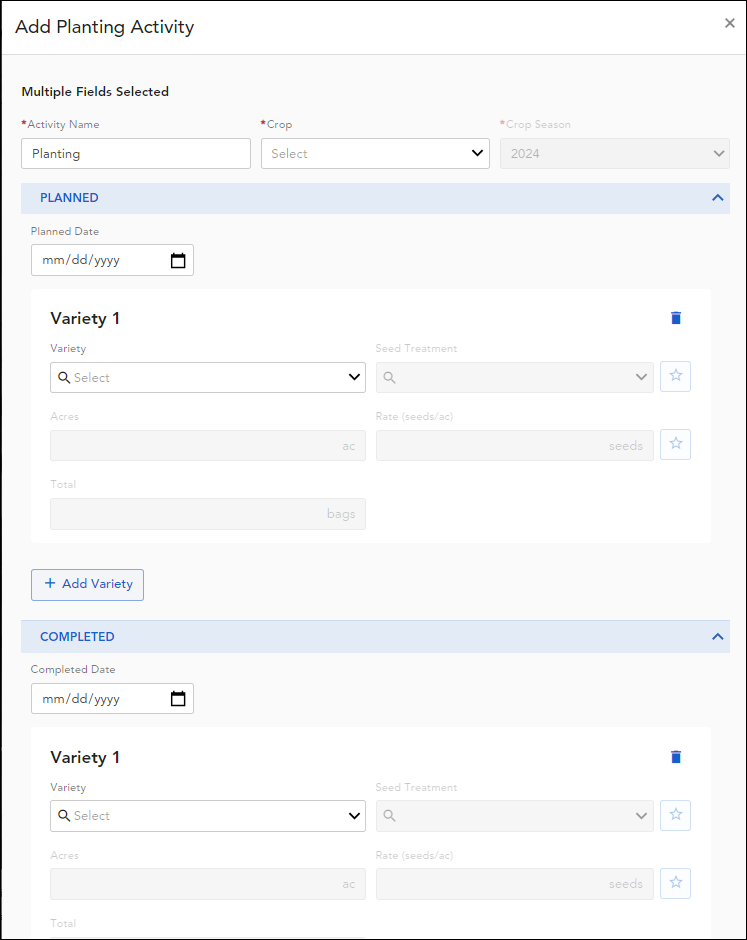
Task: Click the star icon beside Planned Seed Treatment
Action: (x=675, y=376)
